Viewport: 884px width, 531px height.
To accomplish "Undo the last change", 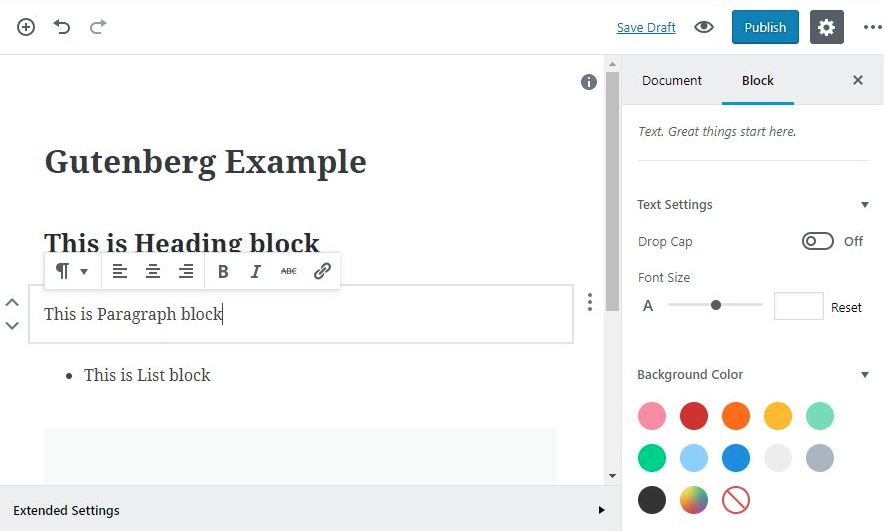I will point(62,26).
